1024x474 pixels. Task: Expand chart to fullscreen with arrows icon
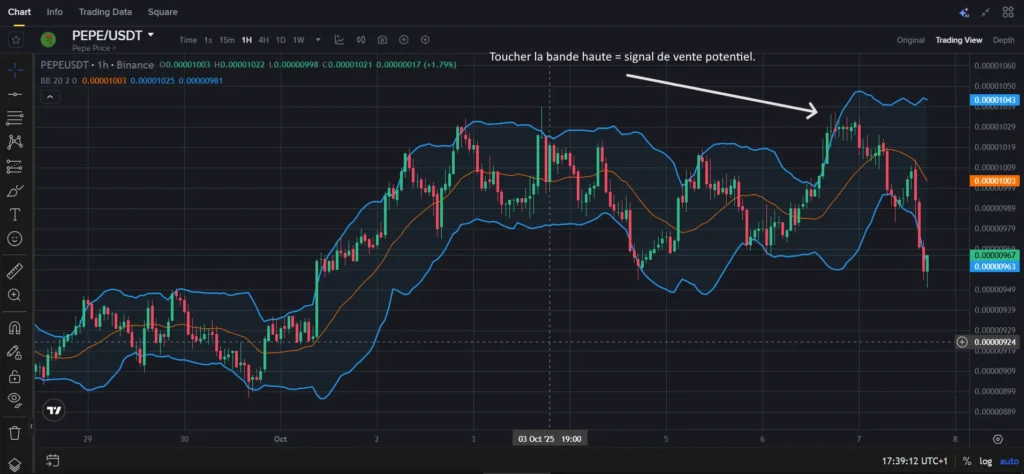point(985,12)
